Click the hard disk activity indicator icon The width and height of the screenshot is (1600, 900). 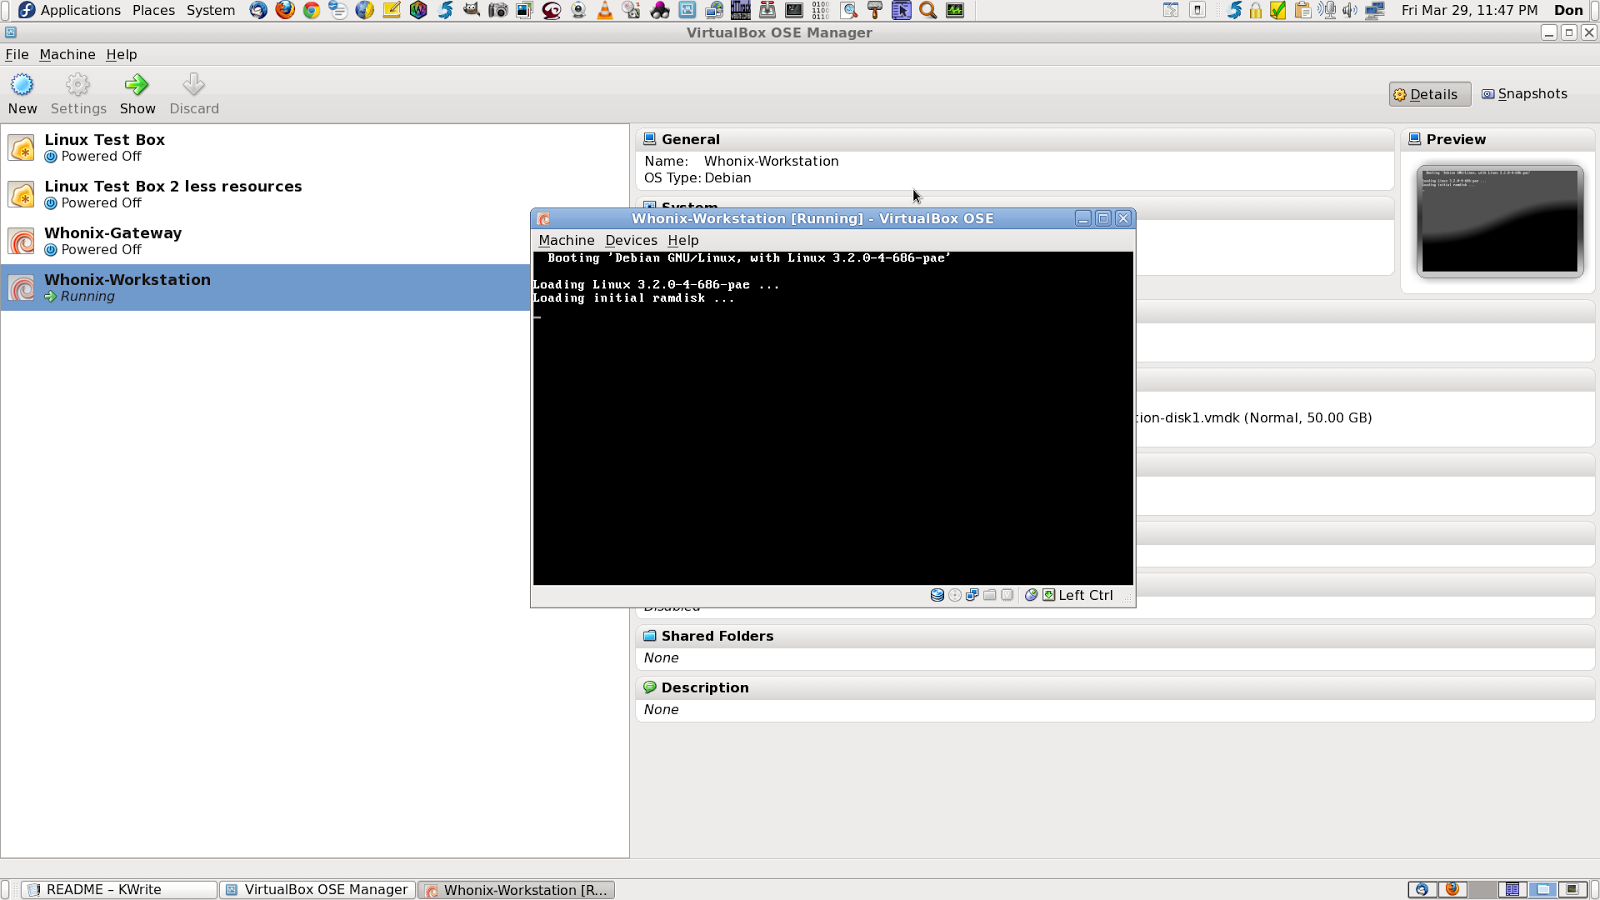point(937,595)
